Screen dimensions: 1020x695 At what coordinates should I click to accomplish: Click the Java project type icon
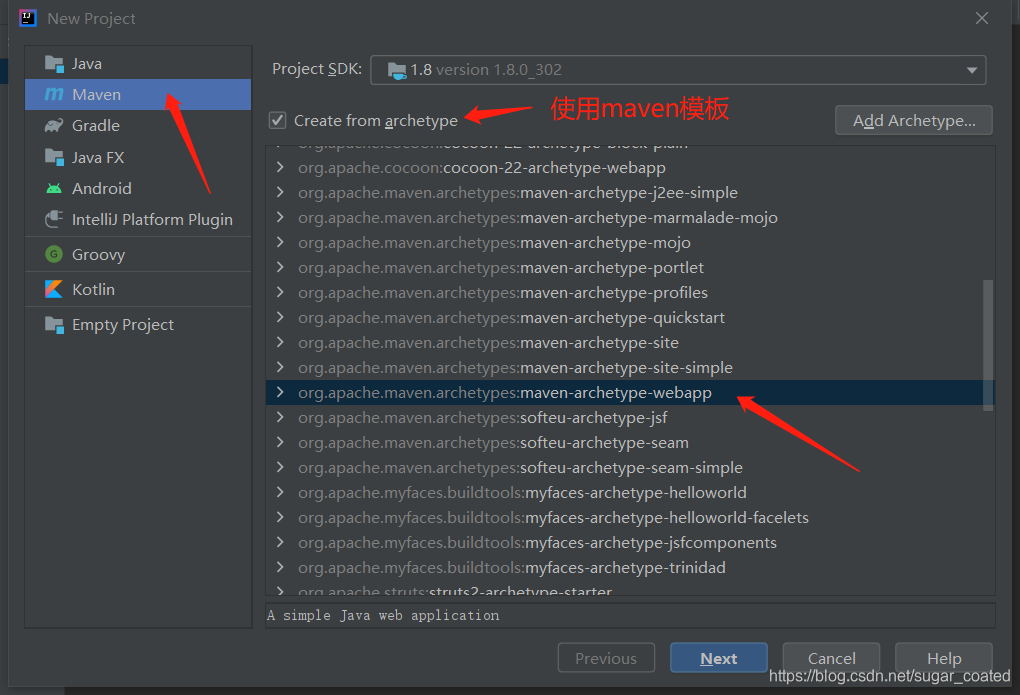tap(54, 64)
